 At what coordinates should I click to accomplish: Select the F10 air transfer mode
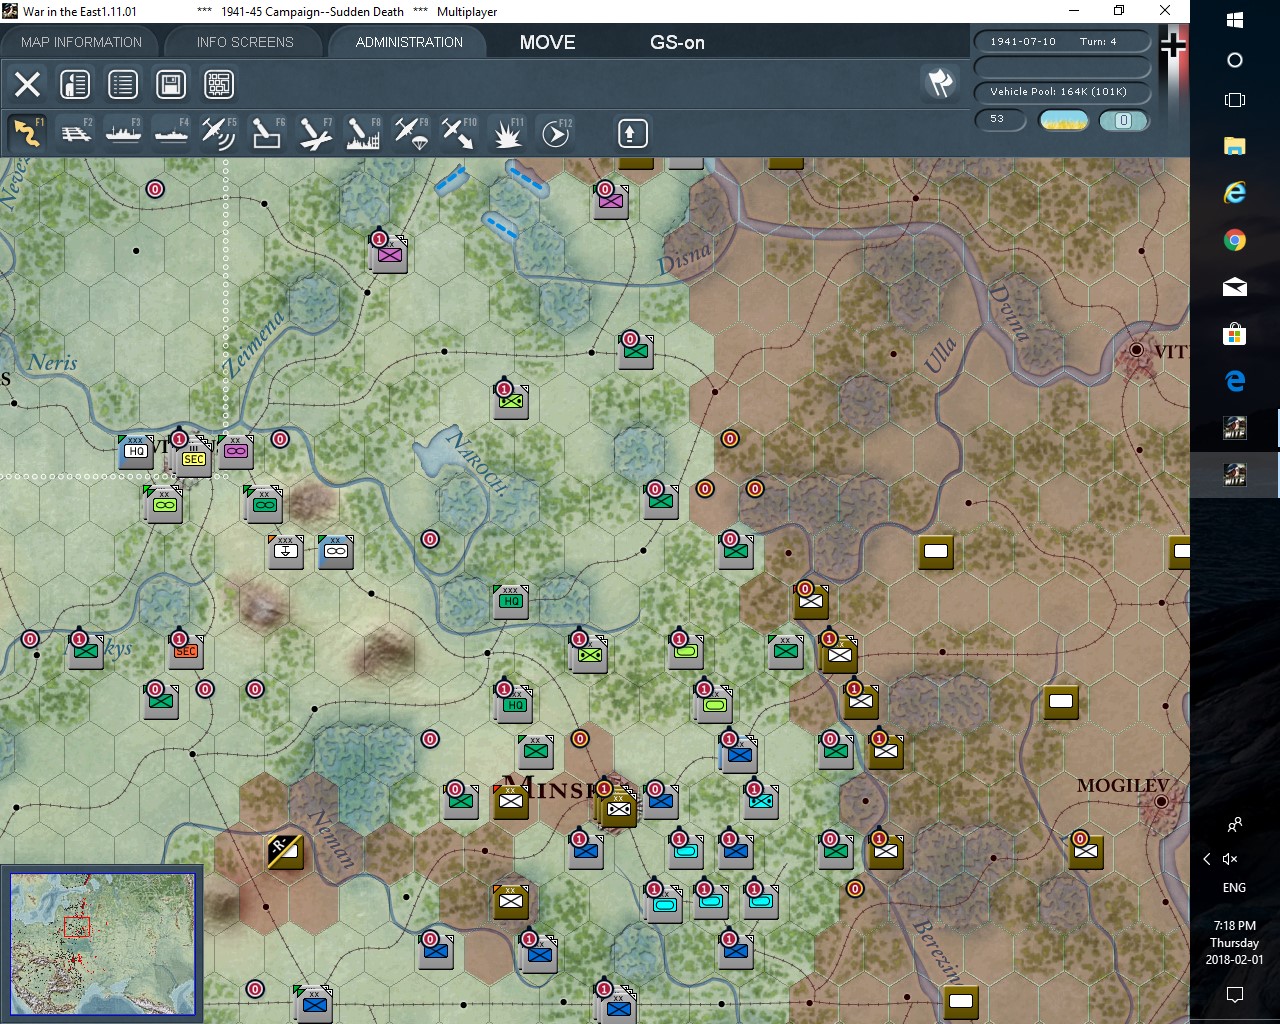coord(459,133)
